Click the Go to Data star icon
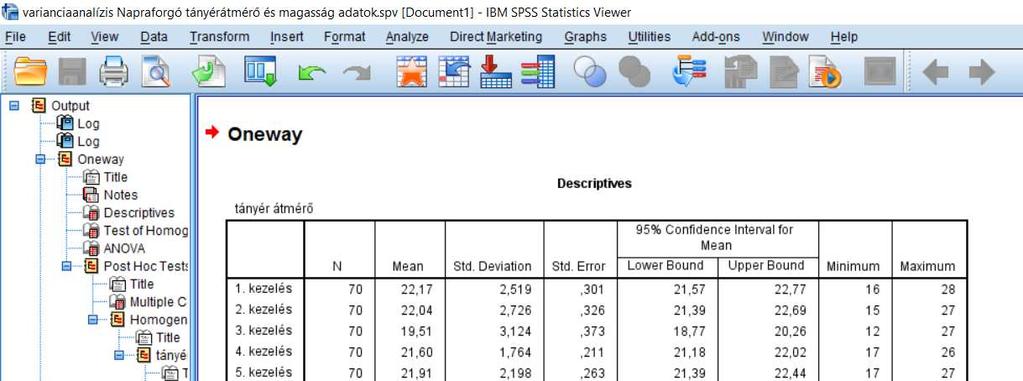This screenshot has height=381, width=1023. 412,72
